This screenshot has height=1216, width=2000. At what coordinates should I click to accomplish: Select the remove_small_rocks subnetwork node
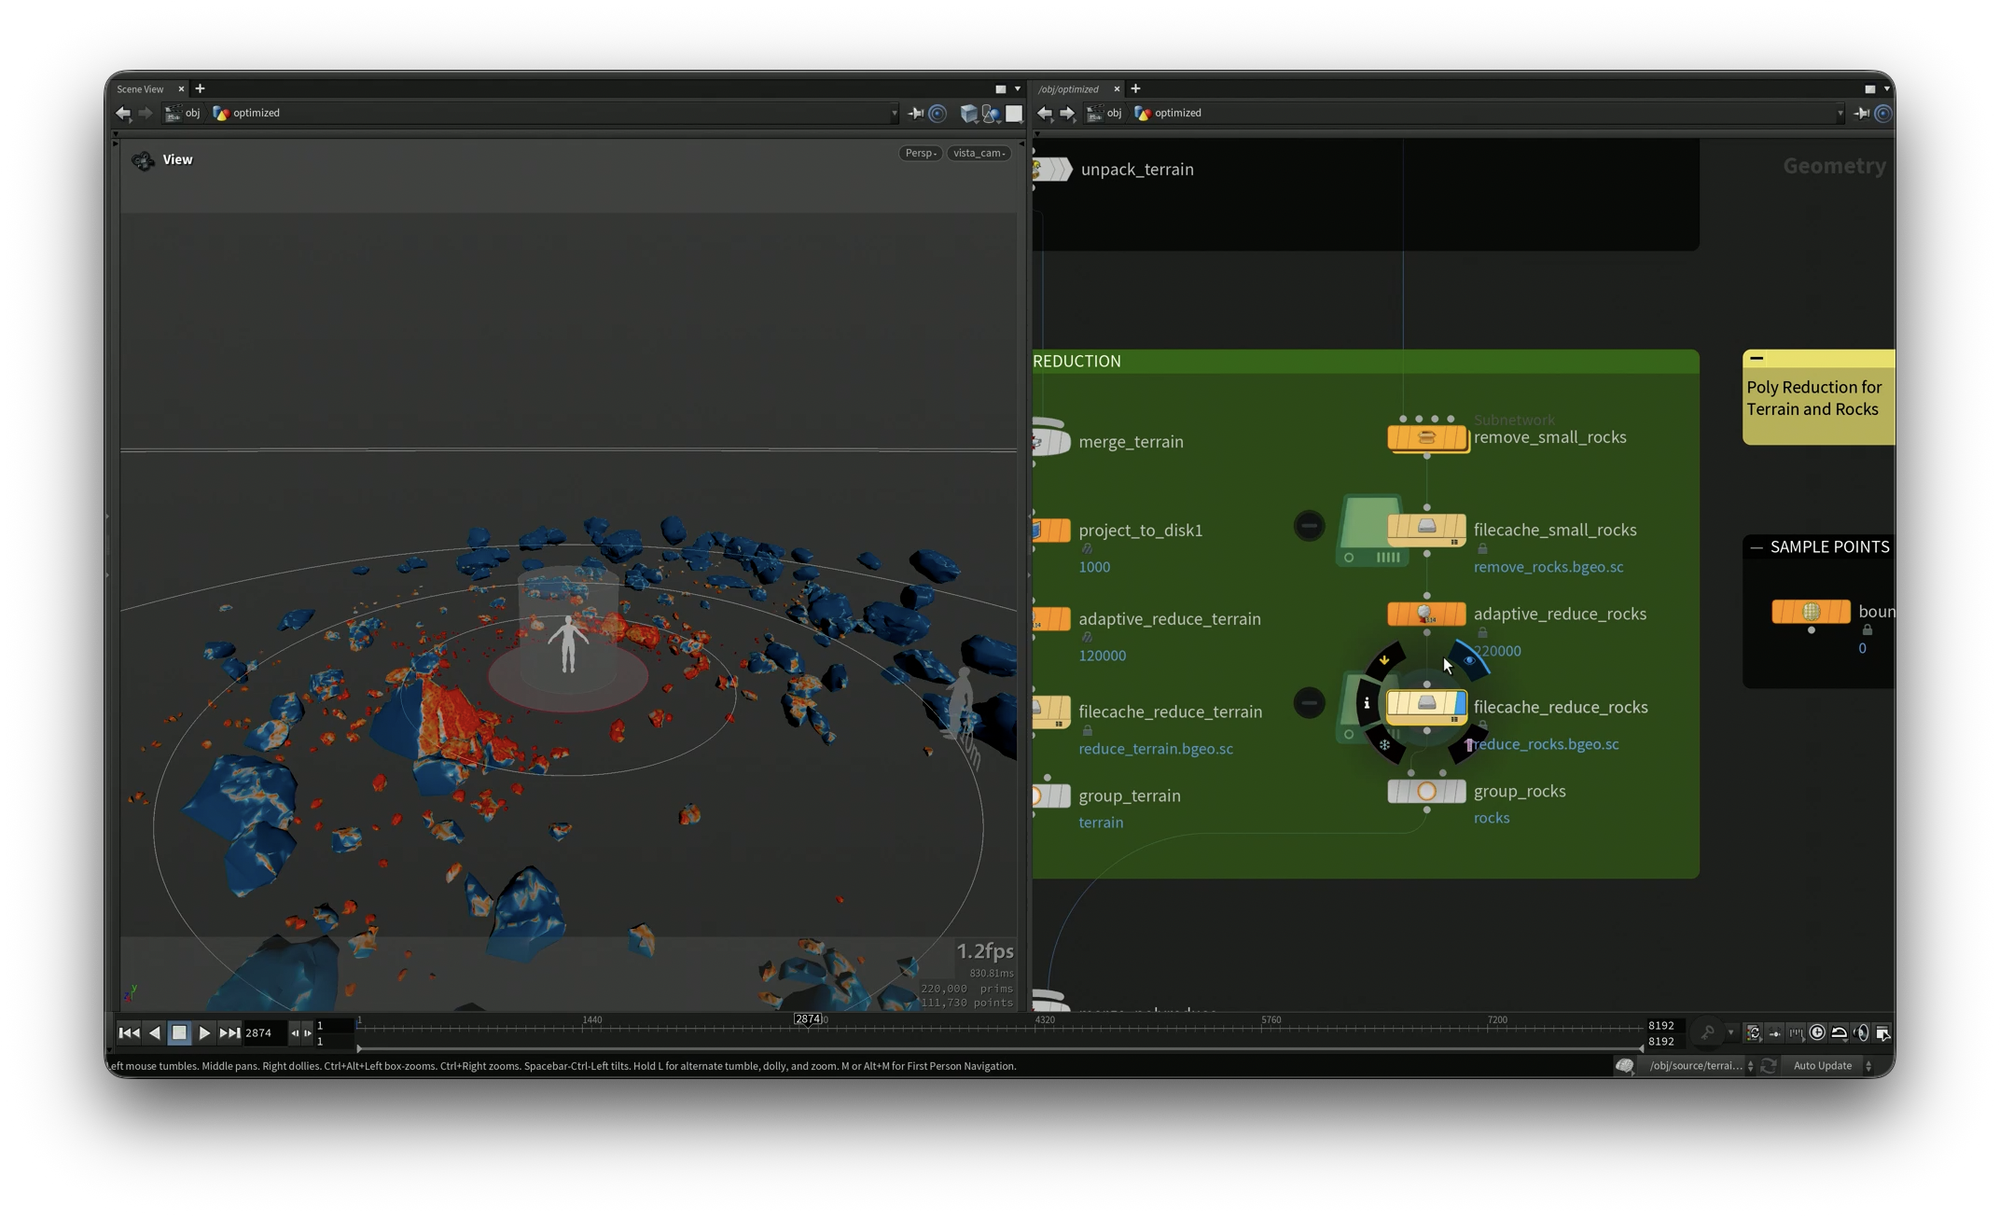pos(1427,438)
